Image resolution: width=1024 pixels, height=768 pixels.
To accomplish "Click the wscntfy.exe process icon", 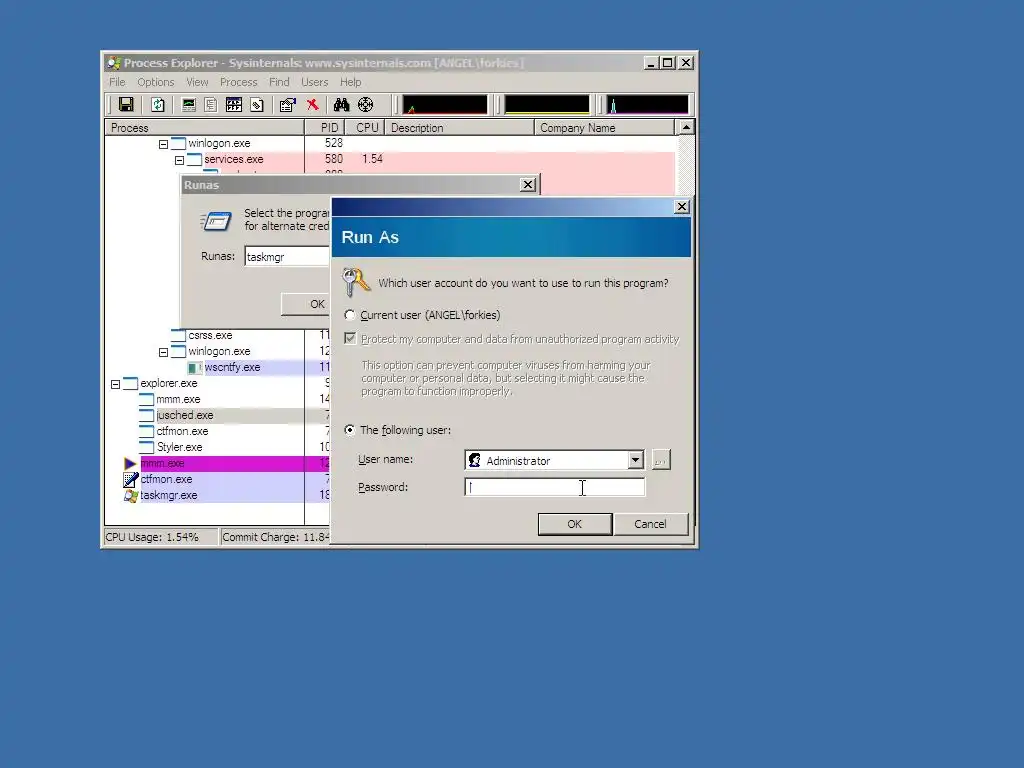I will [194, 368].
